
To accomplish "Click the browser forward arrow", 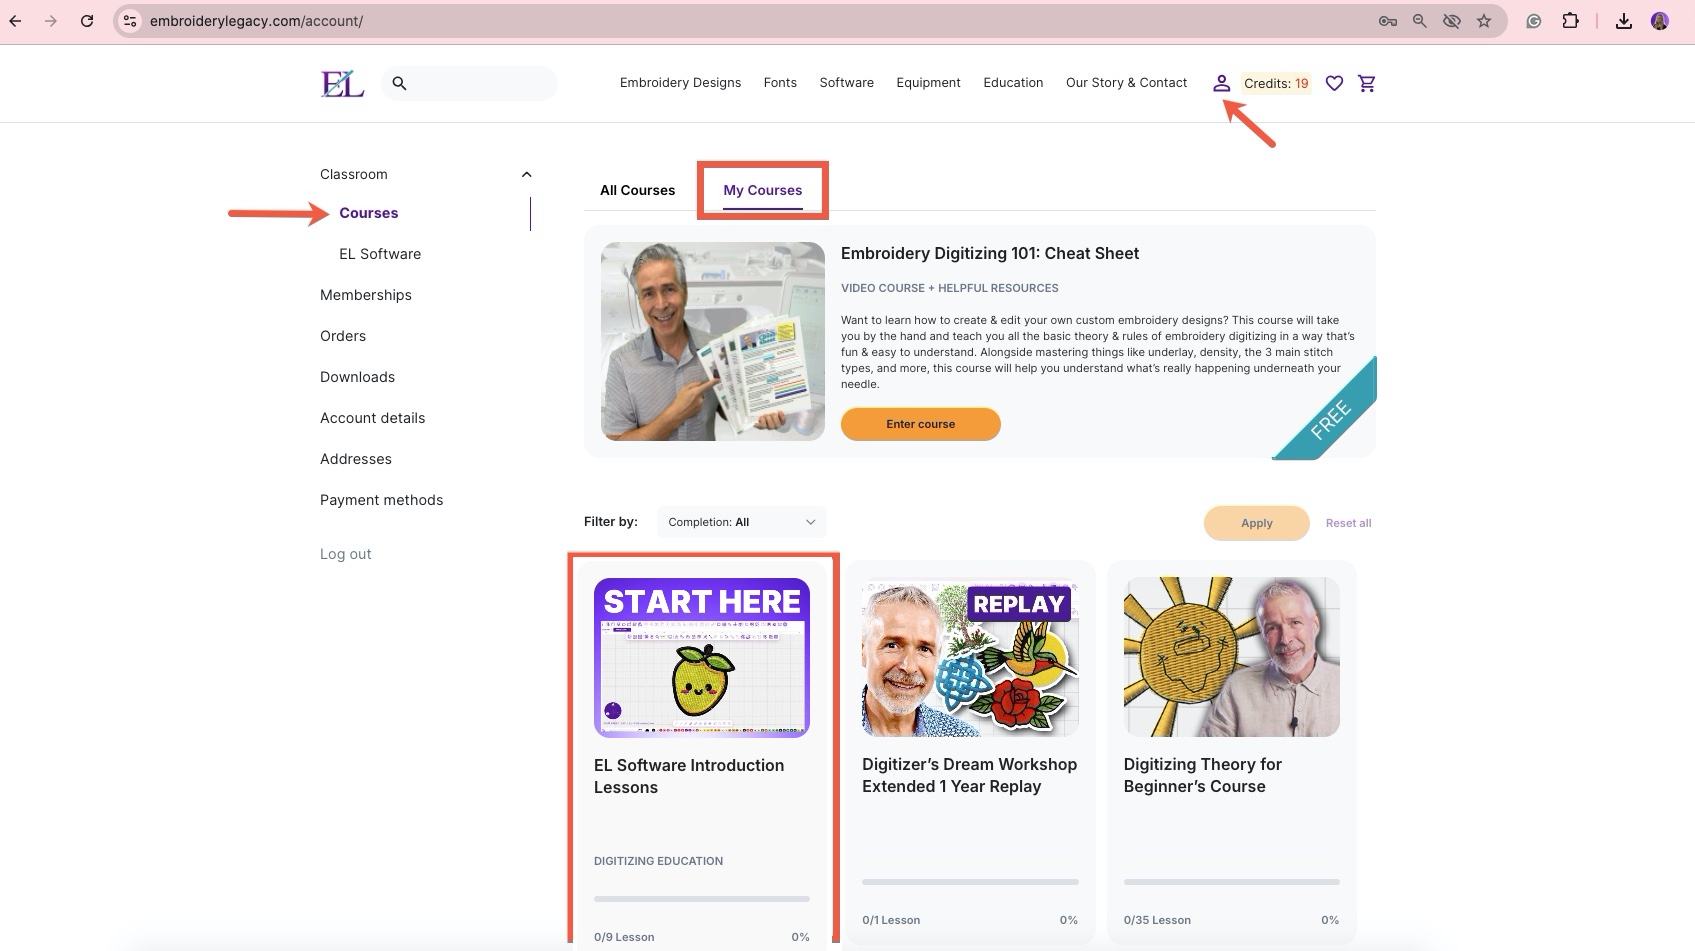I will pos(51,20).
